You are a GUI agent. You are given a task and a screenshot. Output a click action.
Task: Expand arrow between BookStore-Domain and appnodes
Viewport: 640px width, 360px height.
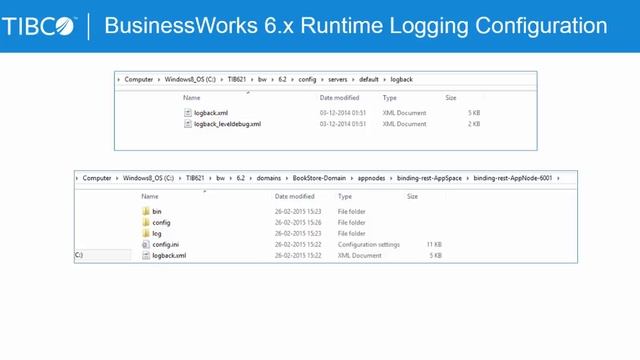(x=352, y=178)
